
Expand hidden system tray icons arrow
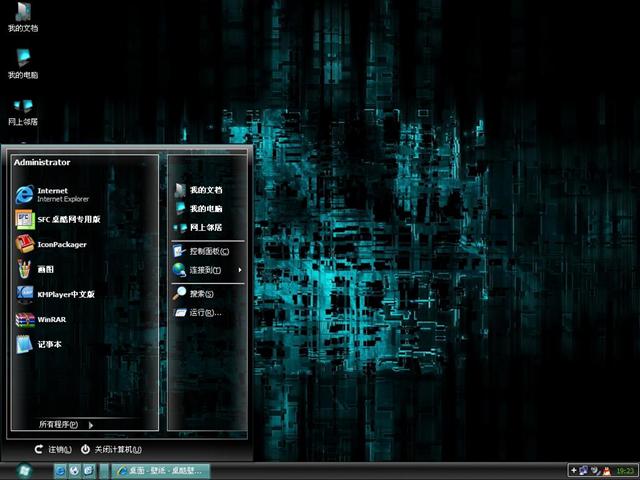(x=573, y=470)
